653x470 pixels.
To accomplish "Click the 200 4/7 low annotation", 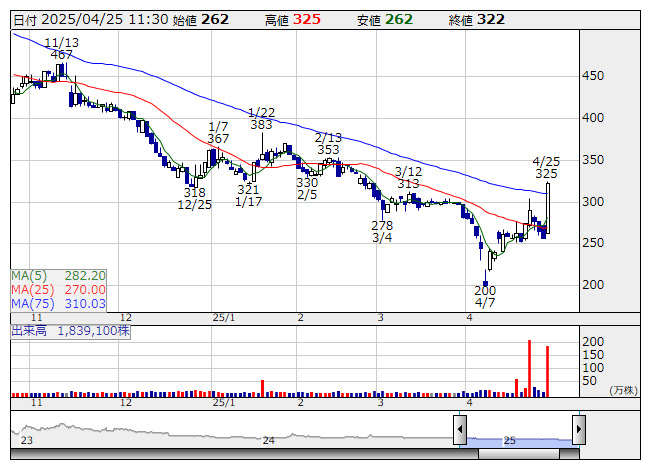I will coord(485,296).
